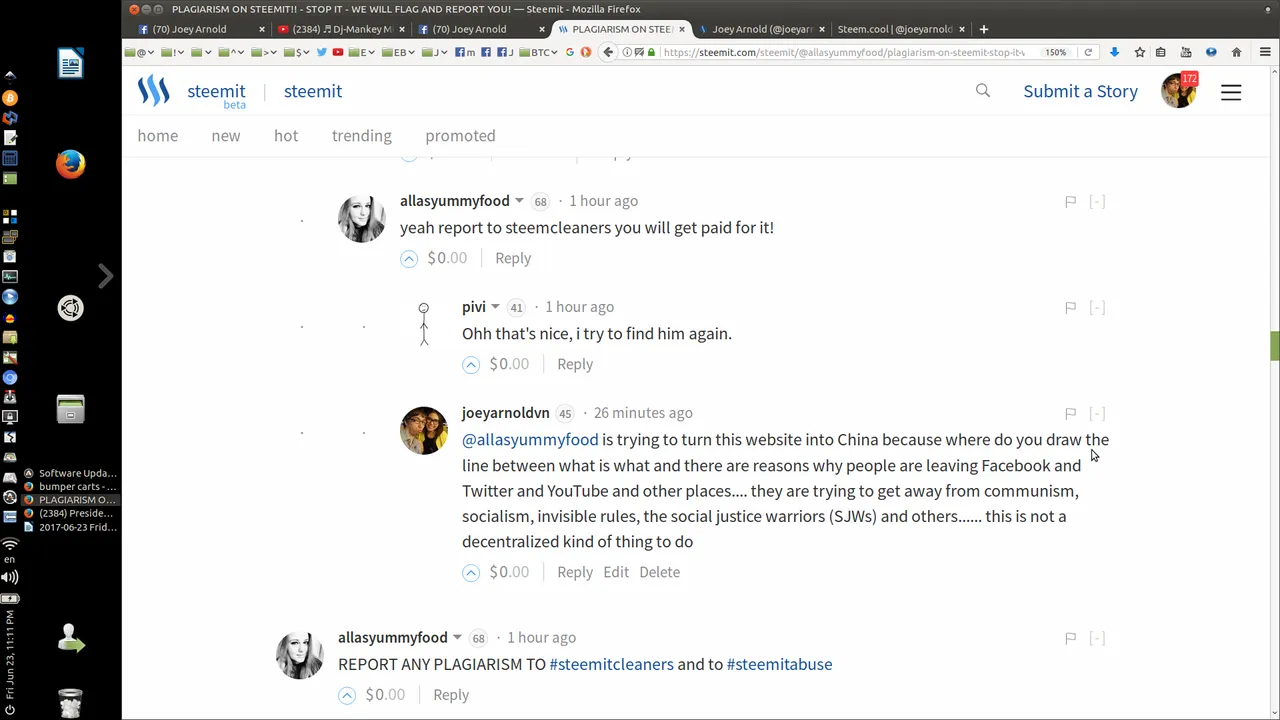Image resolution: width=1280 pixels, height=720 pixels.
Task: Flag the REPORT ANY PLAGIARISM comment
Action: pyautogui.click(x=1070, y=638)
